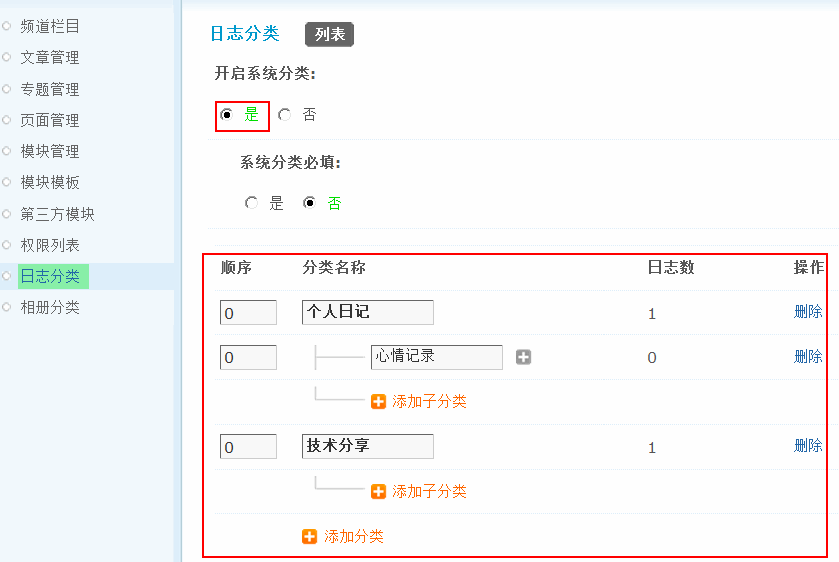Open 模块模板 sidebar item
839x562 pixels.
coord(50,182)
